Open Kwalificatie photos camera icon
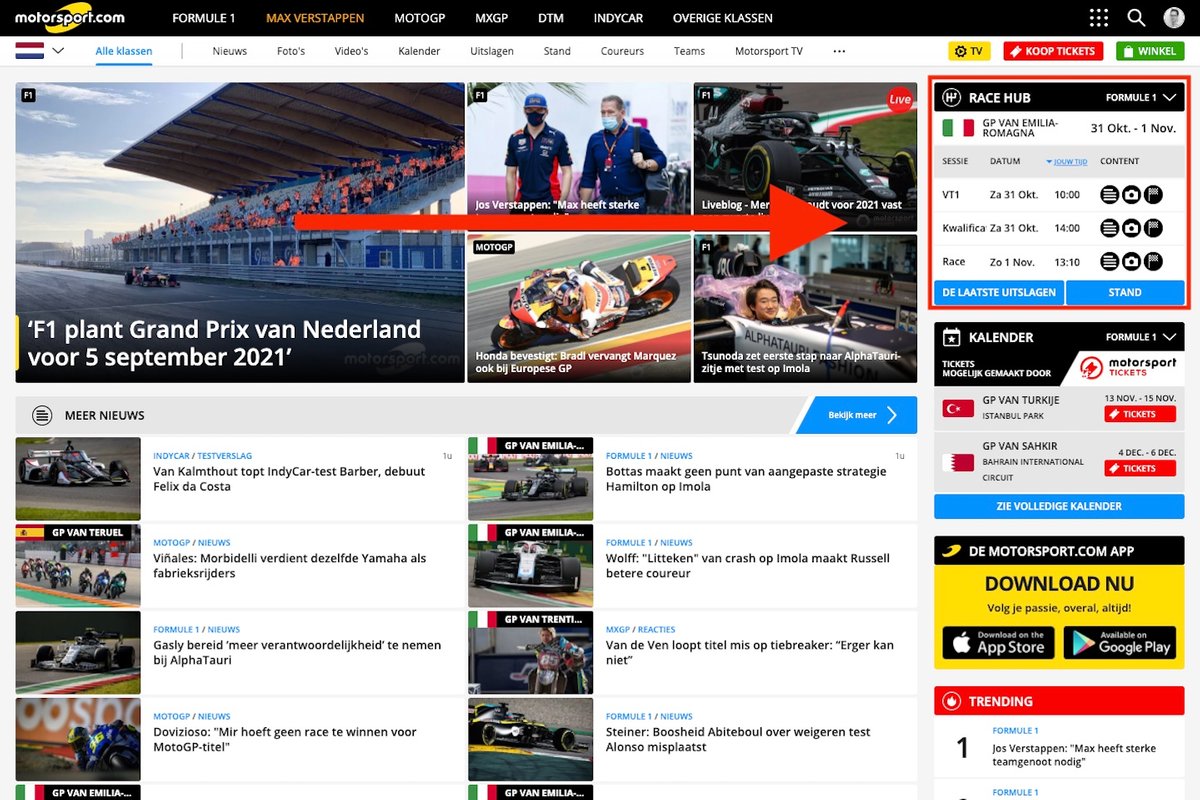Viewport: 1200px width, 800px height. (1131, 228)
